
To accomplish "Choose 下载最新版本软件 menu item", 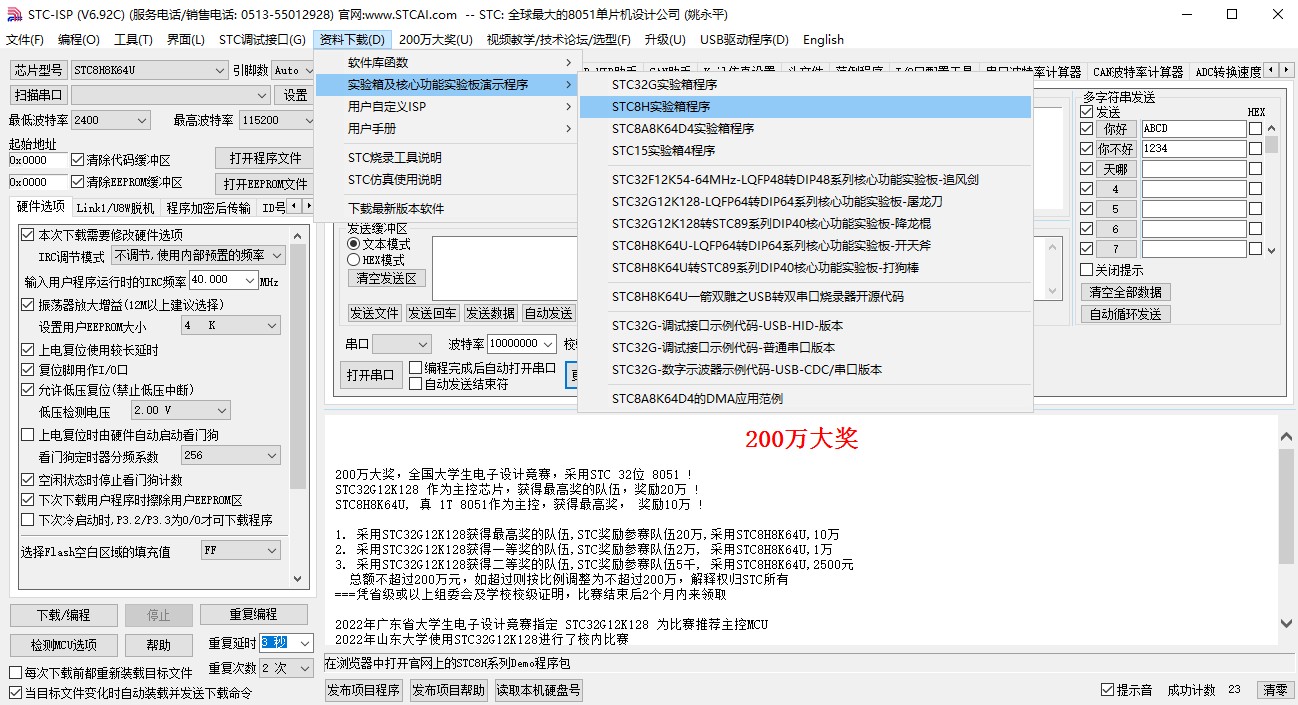I will coord(446,208).
